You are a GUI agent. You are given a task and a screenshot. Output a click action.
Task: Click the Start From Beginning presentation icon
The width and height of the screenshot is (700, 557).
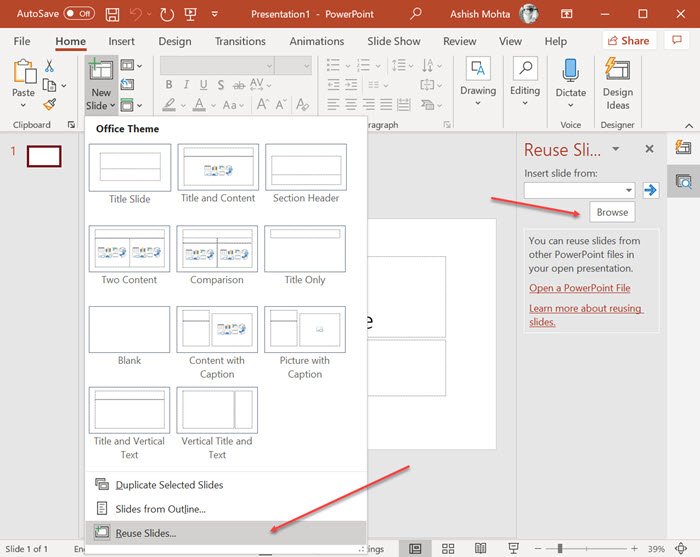click(191, 14)
